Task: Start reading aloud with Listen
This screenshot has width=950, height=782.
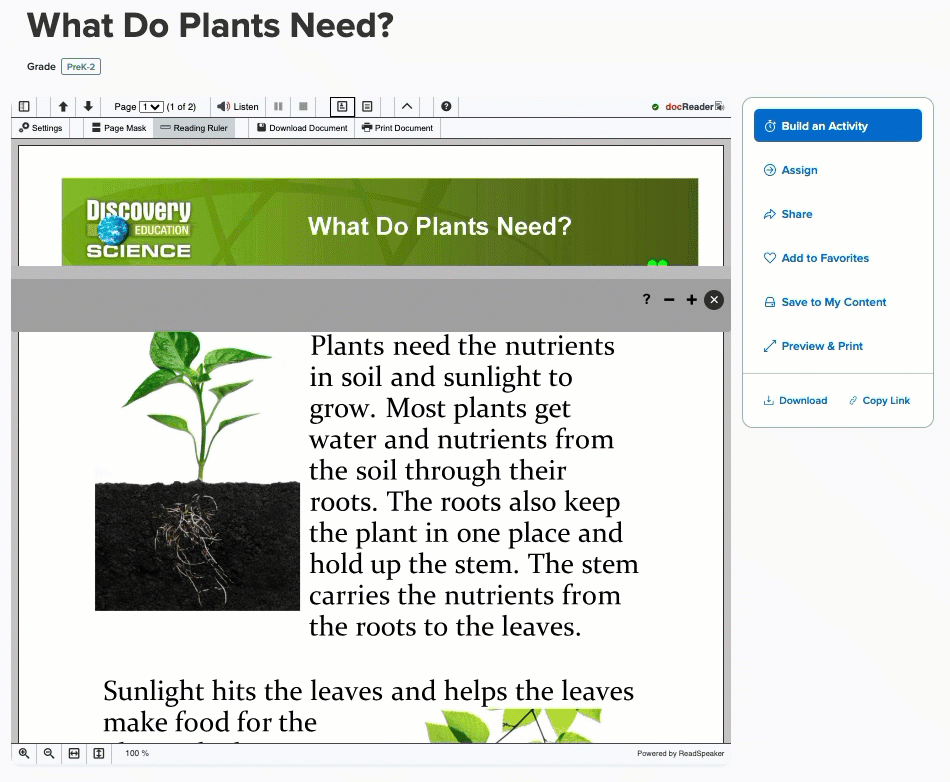Action: pyautogui.click(x=238, y=107)
